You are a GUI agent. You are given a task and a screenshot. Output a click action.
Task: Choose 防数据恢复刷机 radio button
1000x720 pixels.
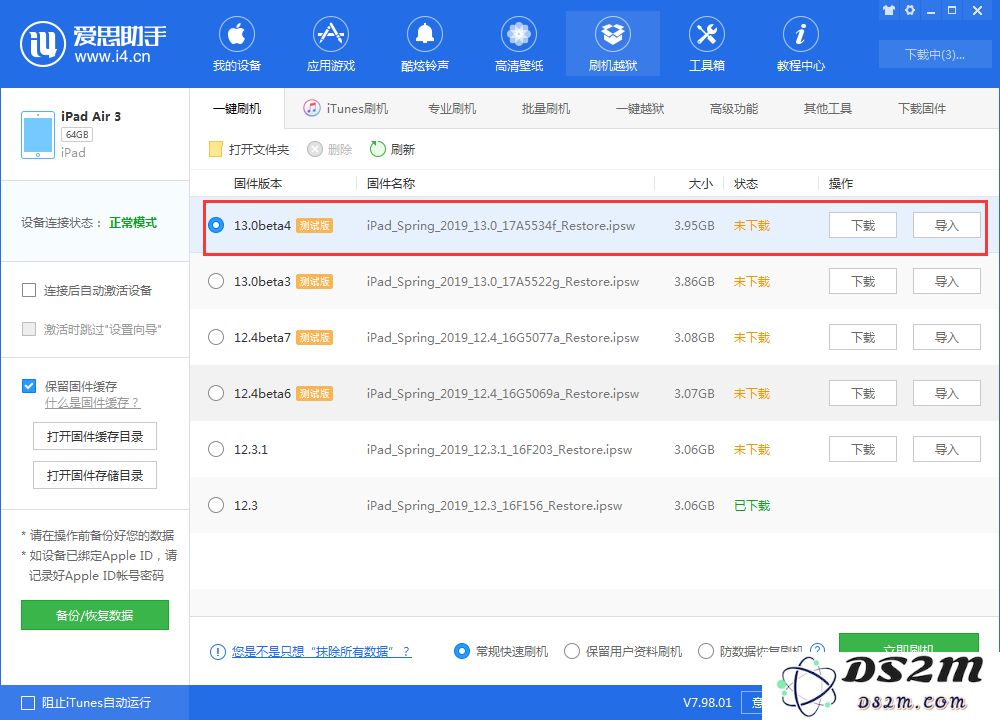click(706, 651)
